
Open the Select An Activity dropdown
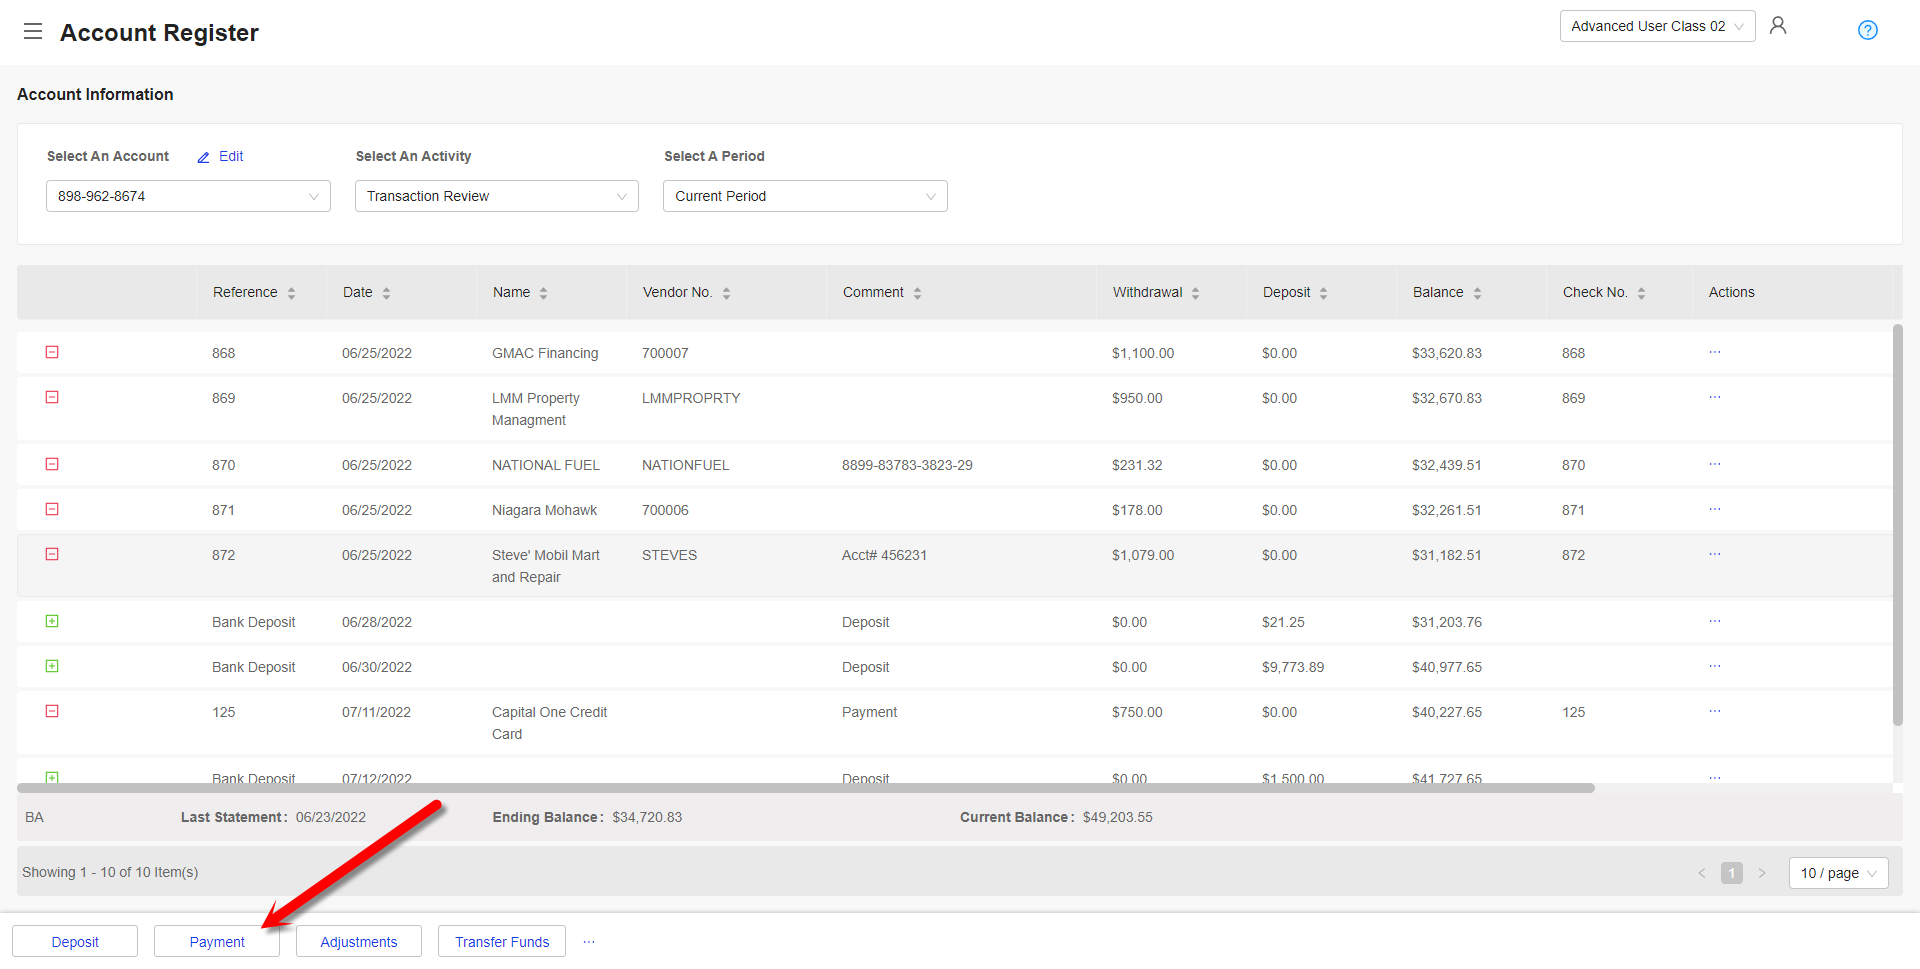pos(497,196)
